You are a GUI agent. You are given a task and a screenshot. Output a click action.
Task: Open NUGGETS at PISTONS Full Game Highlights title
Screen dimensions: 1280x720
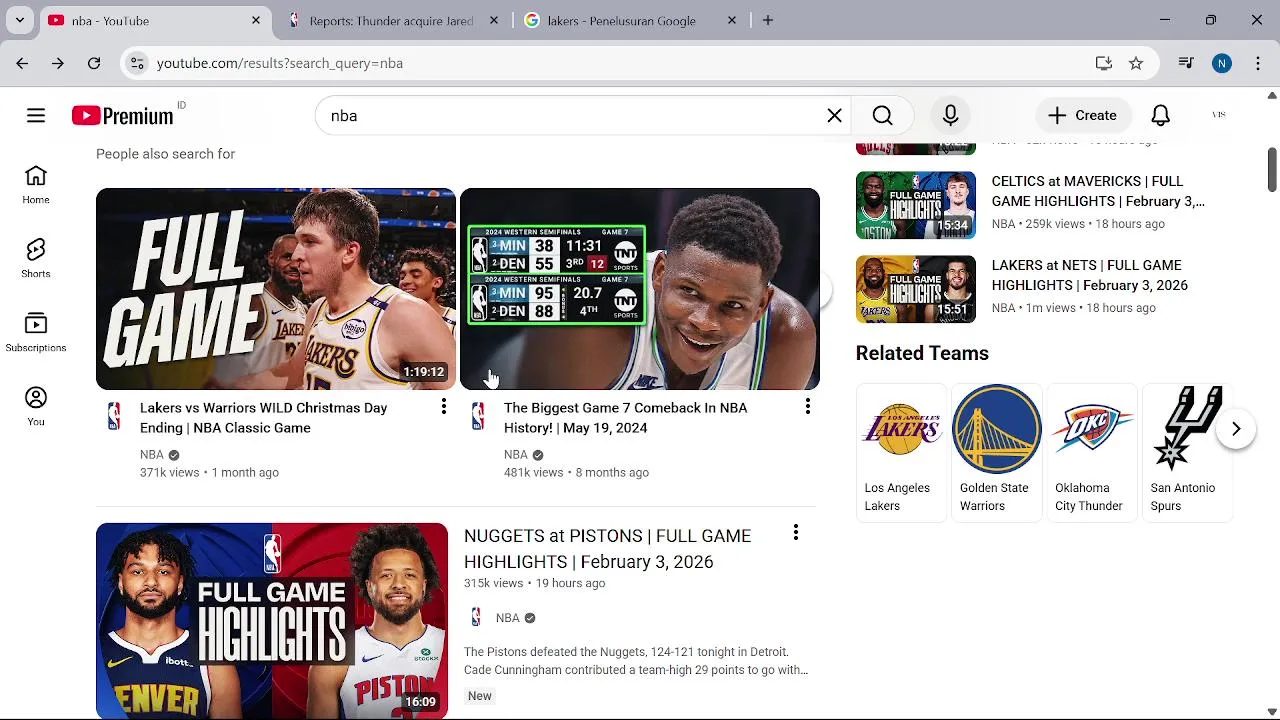[608, 549]
